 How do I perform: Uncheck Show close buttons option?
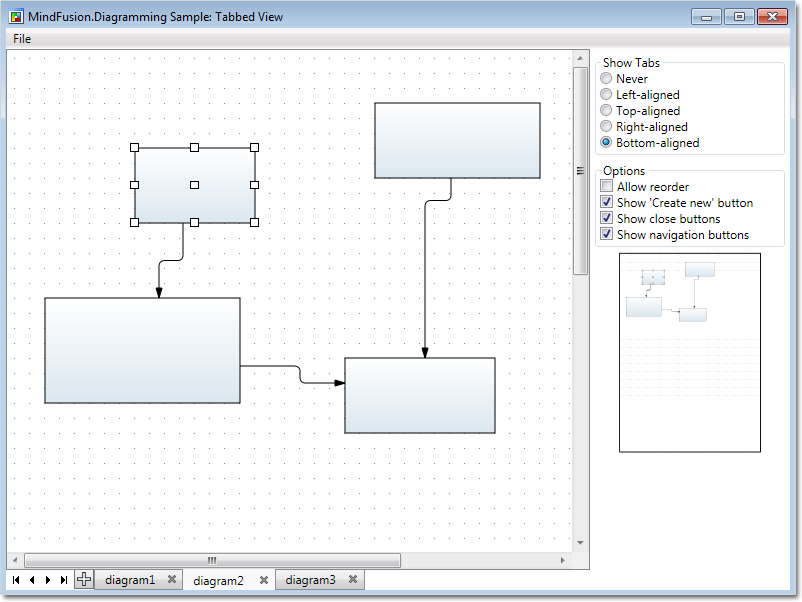(606, 219)
